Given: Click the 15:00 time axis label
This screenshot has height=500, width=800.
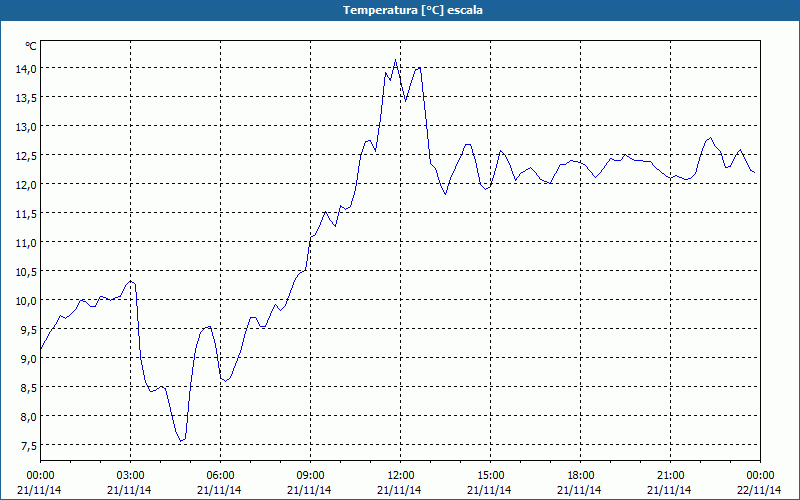Looking at the screenshot, I should pos(490,476).
